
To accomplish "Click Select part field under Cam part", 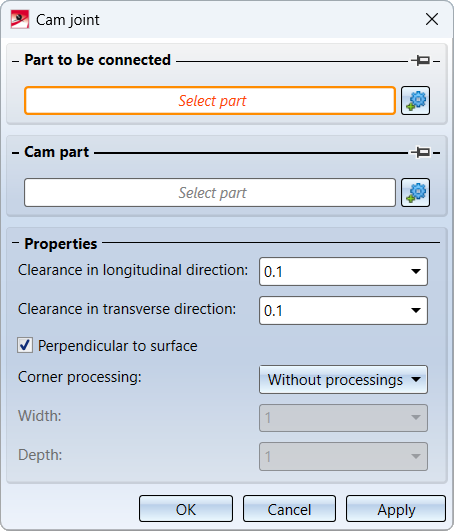I will pyautogui.click(x=210, y=192).
